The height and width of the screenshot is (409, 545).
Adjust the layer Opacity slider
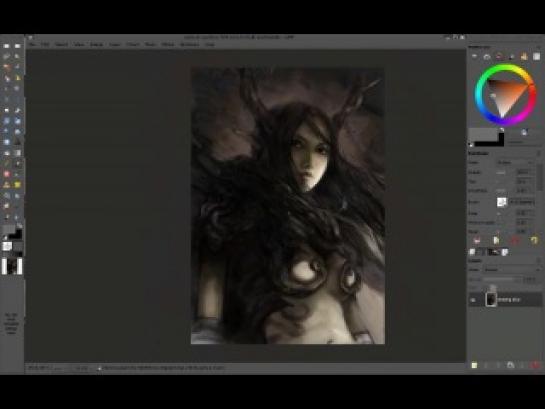pos(502,279)
